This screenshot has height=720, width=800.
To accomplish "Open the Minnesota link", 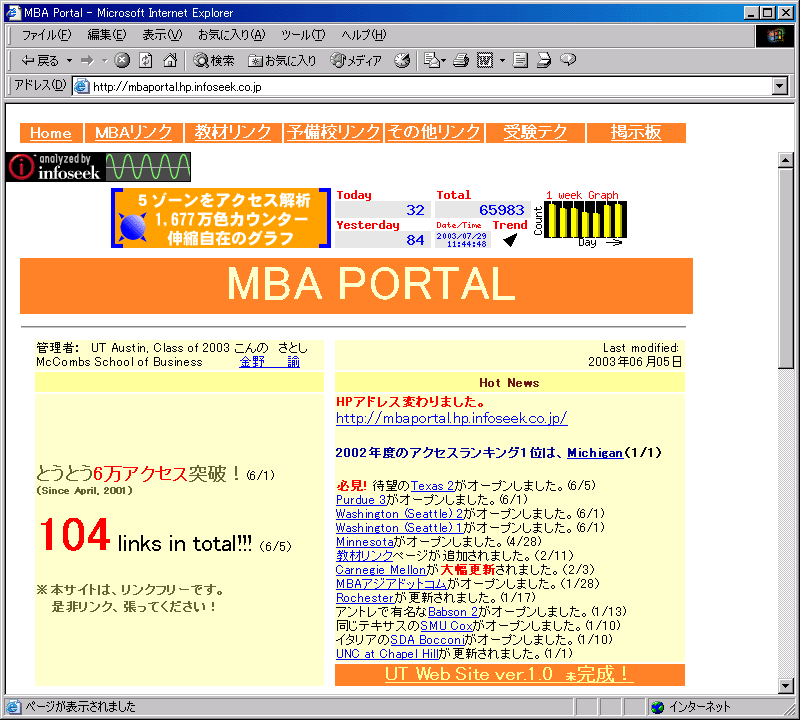I will click(365, 541).
